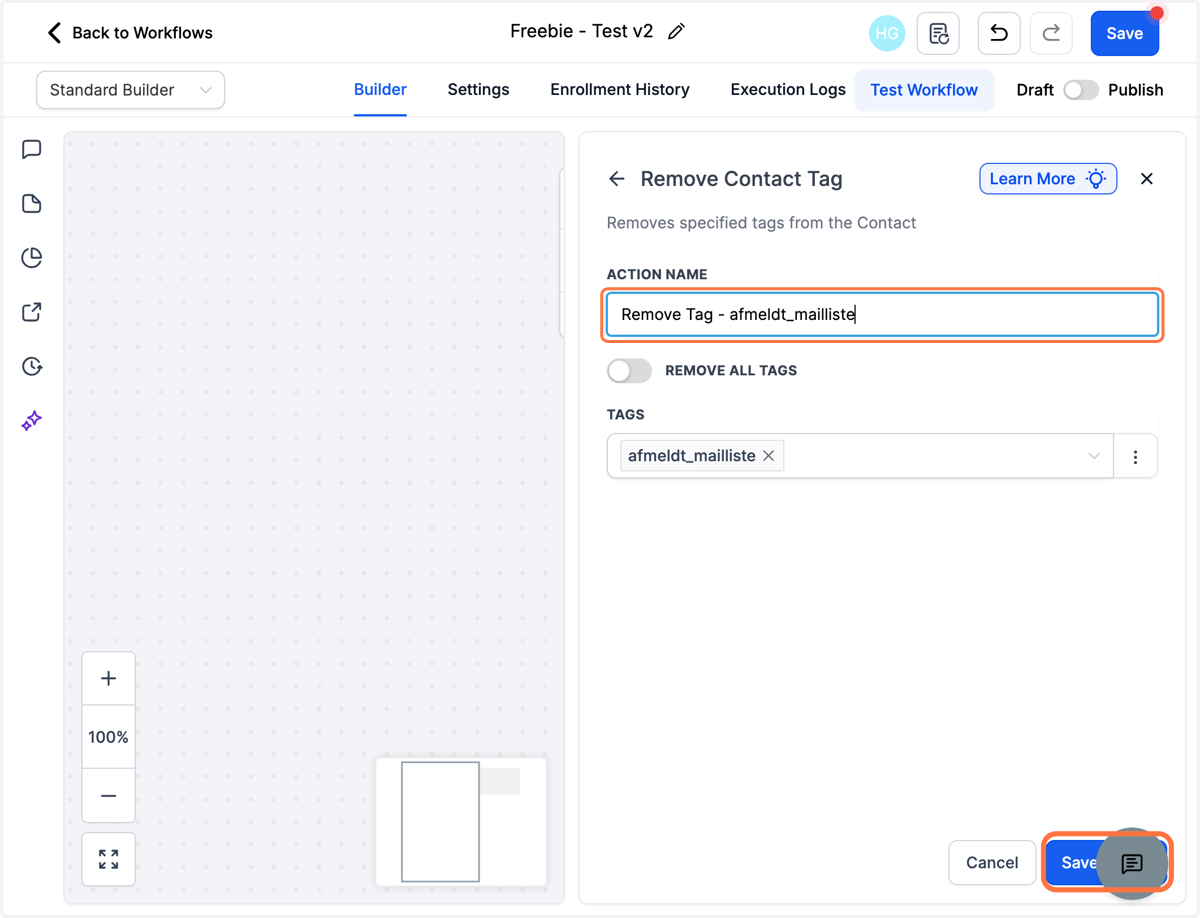This screenshot has height=918, width=1200.
Task: Zoom out on the canvas
Action: [x=109, y=796]
